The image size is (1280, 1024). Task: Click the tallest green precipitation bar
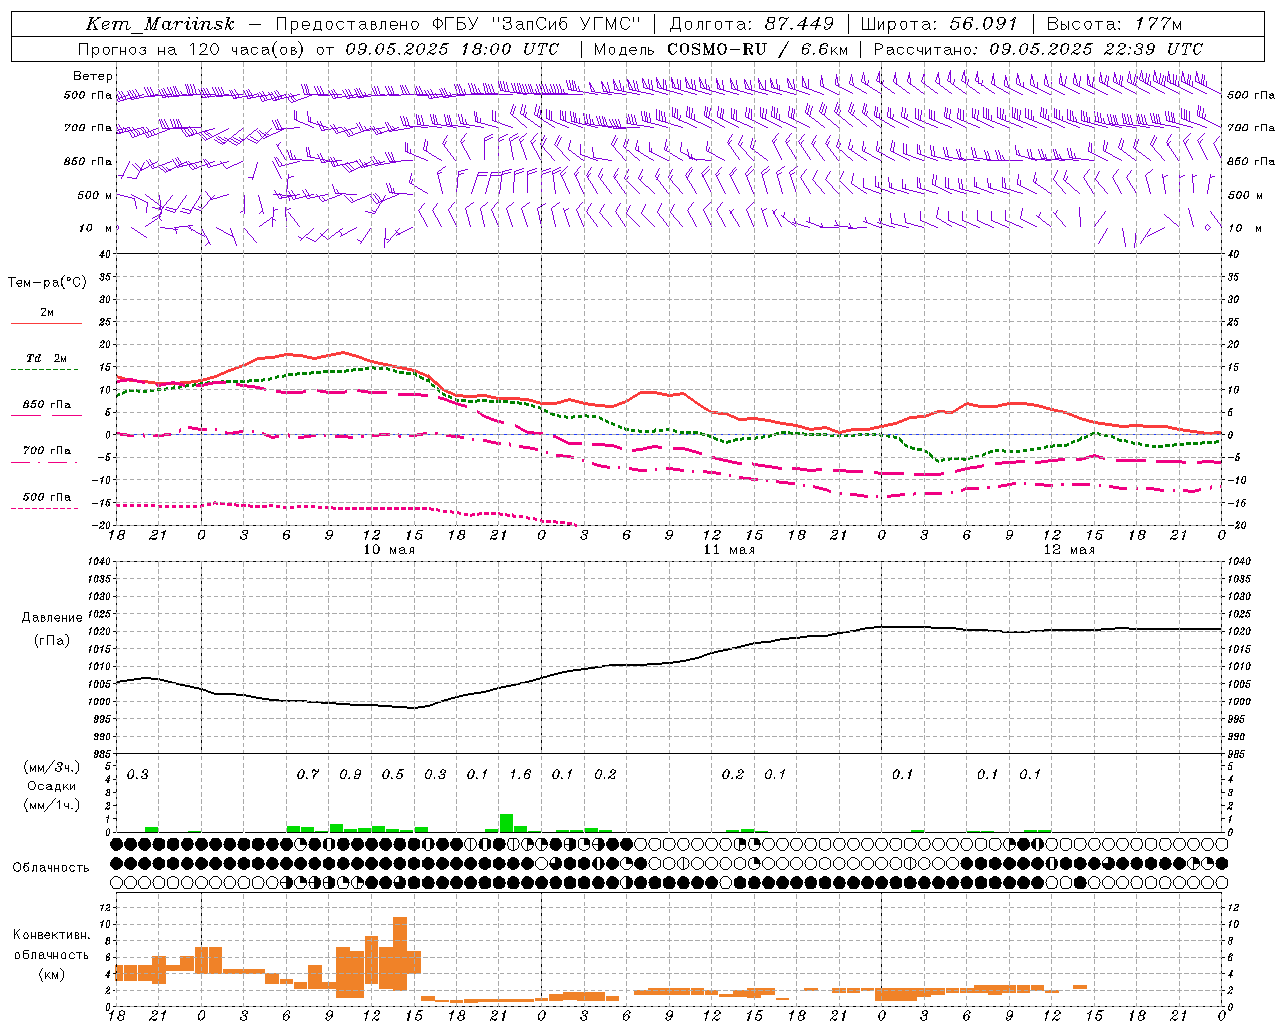(506, 823)
